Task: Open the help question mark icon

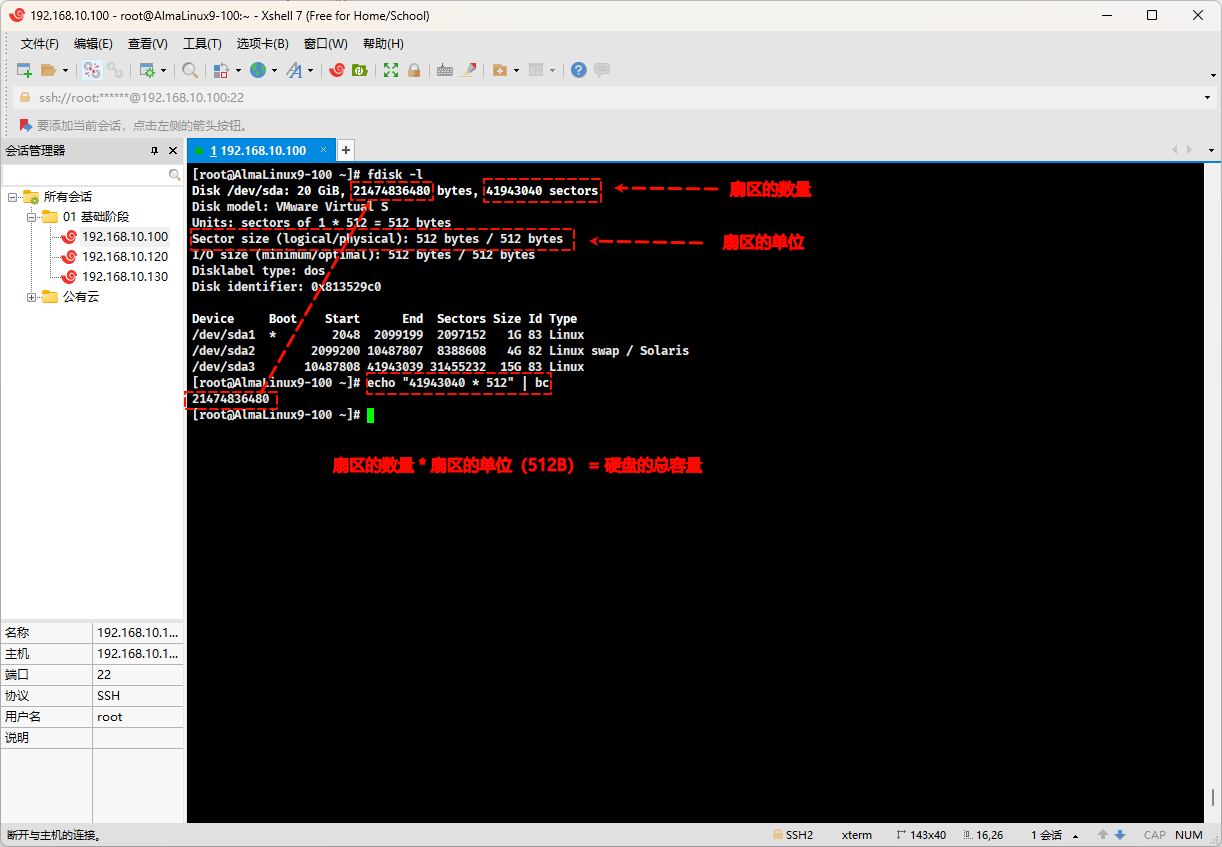Action: [x=578, y=70]
